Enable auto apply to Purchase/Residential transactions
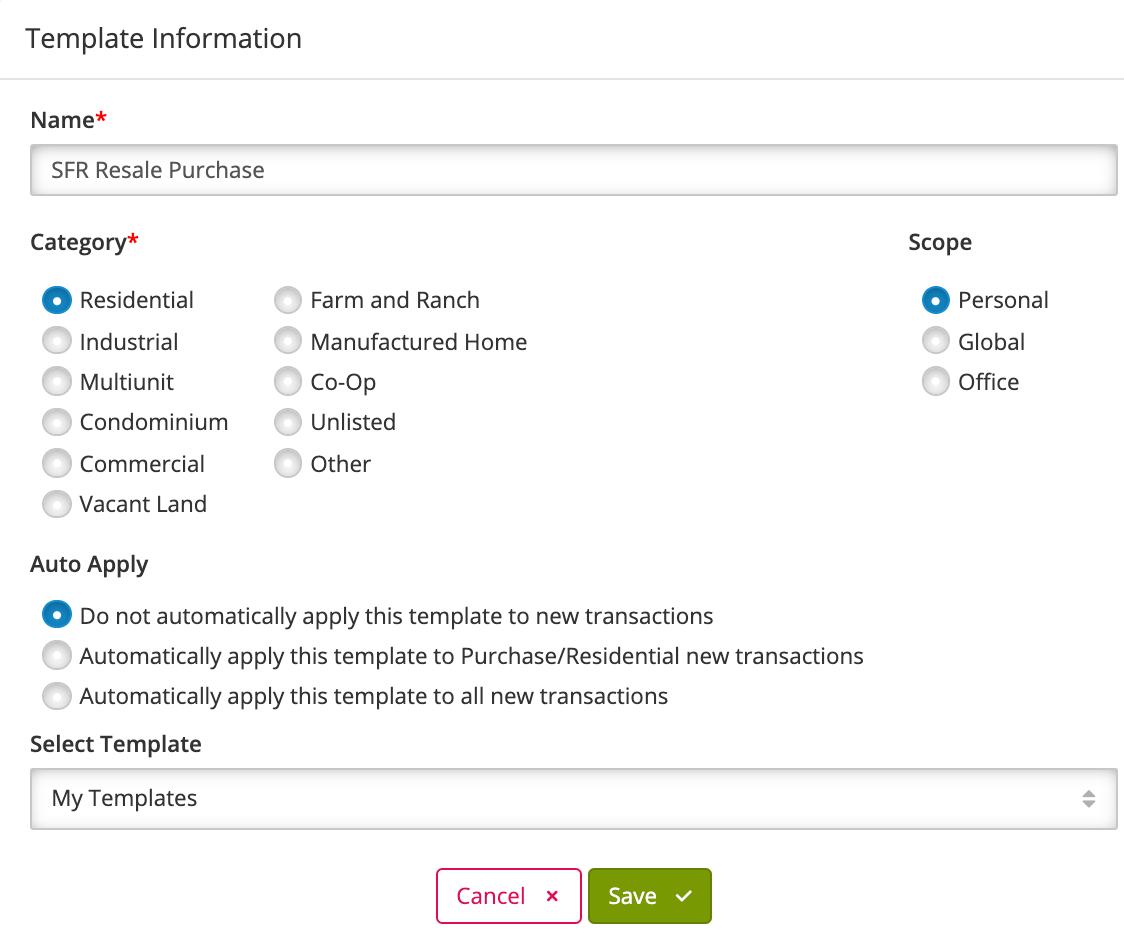Image resolution: width=1124 pixels, height=936 pixels. 57,656
